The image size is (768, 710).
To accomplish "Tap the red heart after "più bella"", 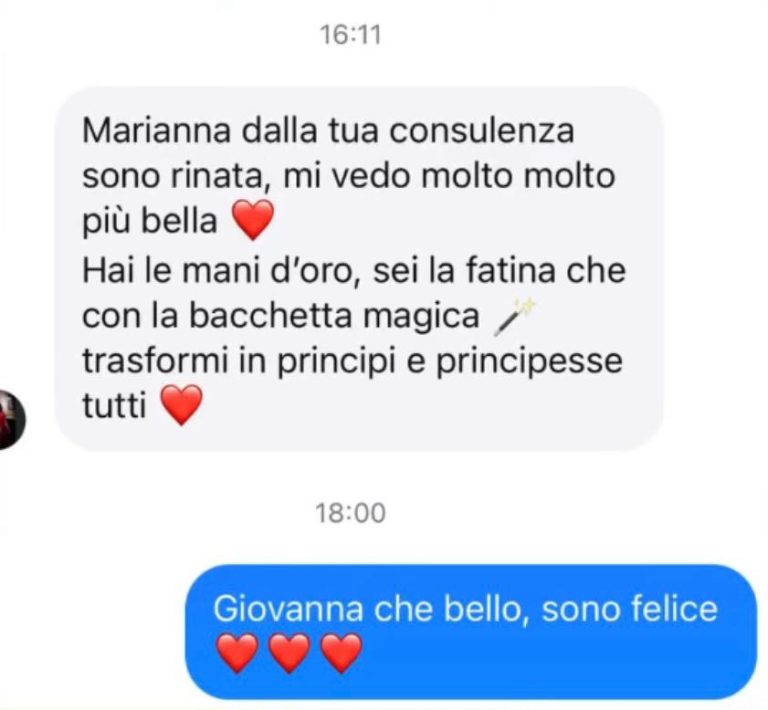I will [253, 219].
